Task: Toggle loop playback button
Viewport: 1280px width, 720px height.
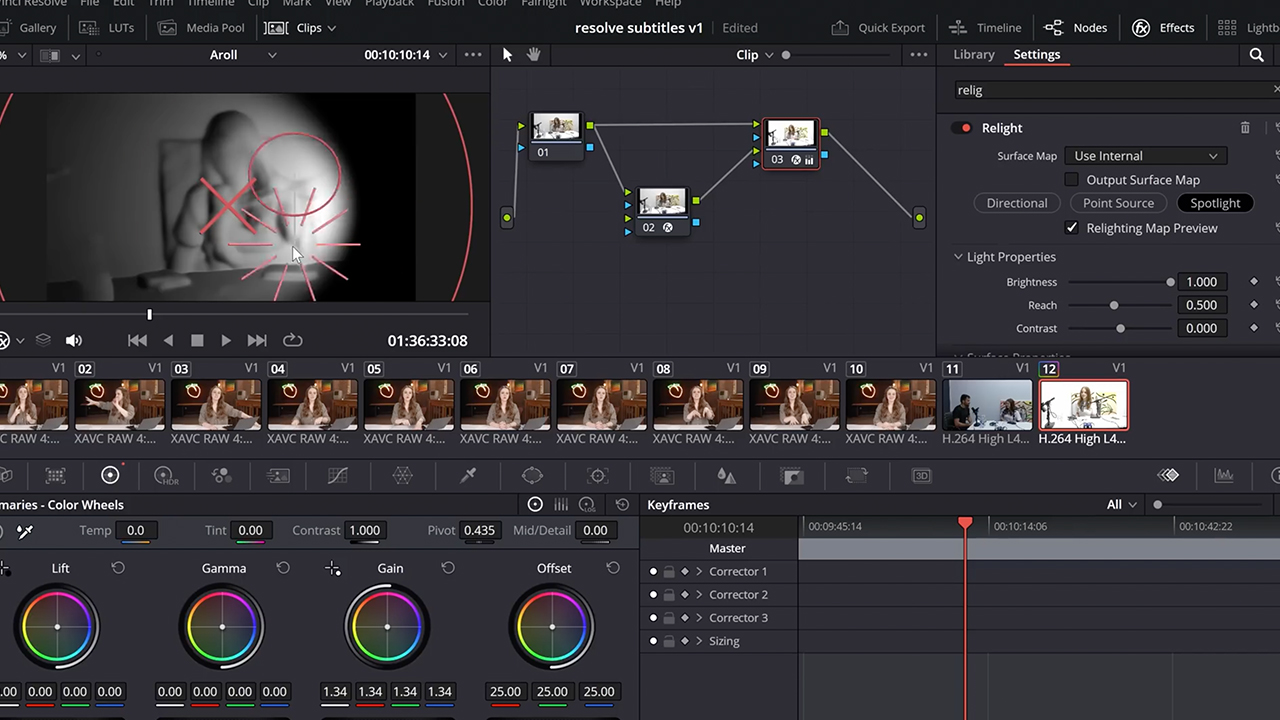Action: coord(292,340)
